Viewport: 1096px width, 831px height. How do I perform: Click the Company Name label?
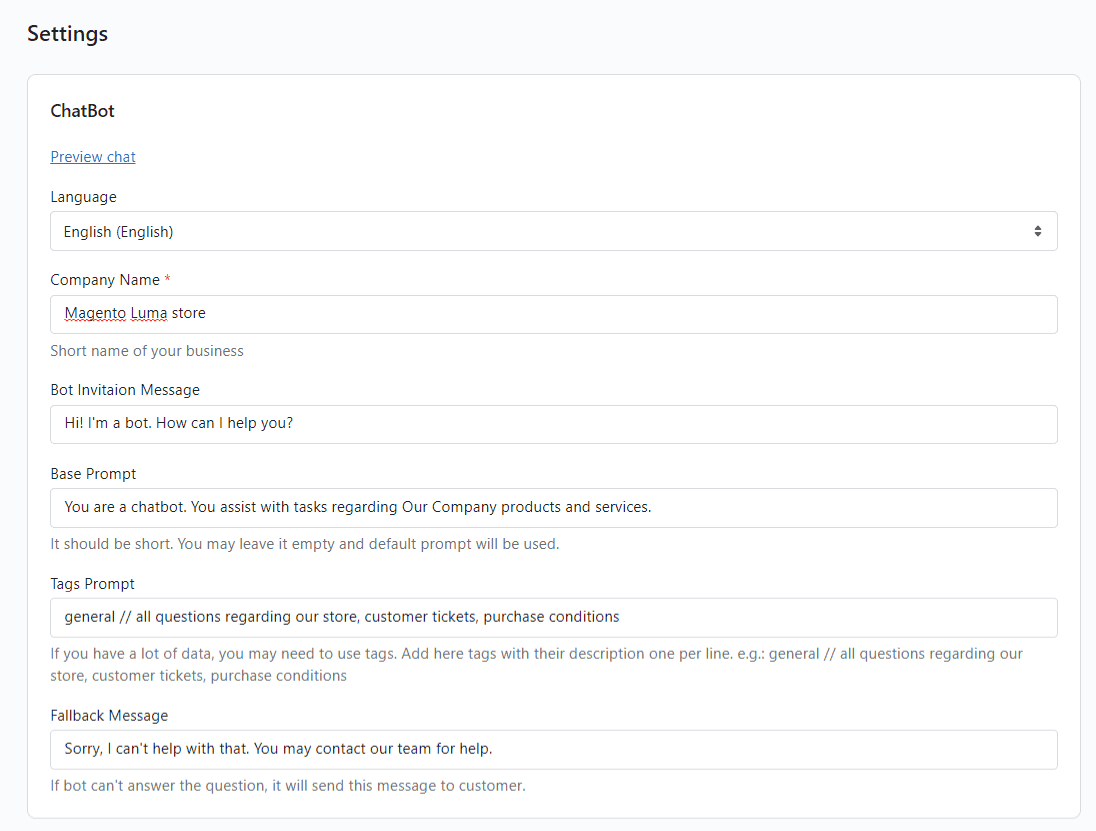pos(105,280)
